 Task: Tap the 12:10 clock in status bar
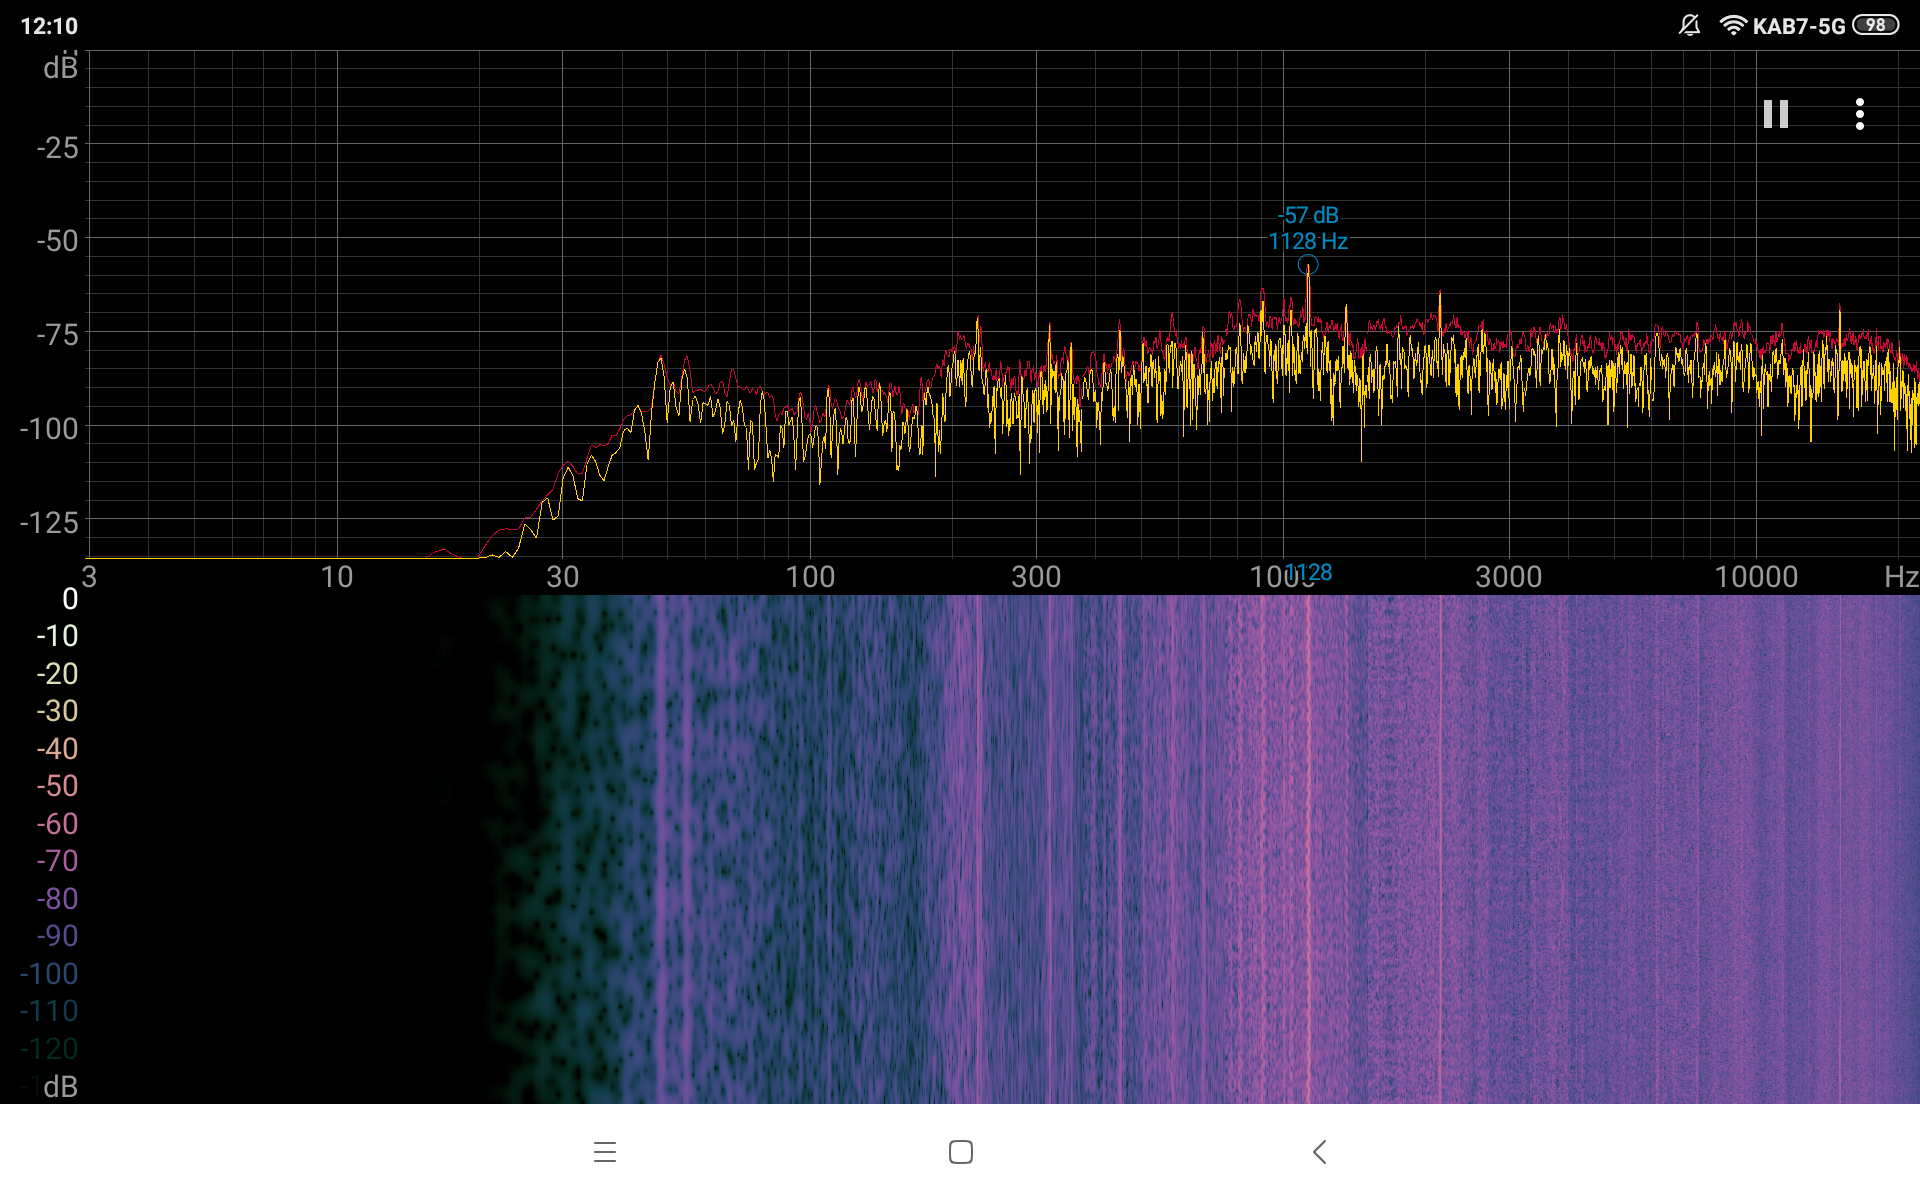point(49,26)
